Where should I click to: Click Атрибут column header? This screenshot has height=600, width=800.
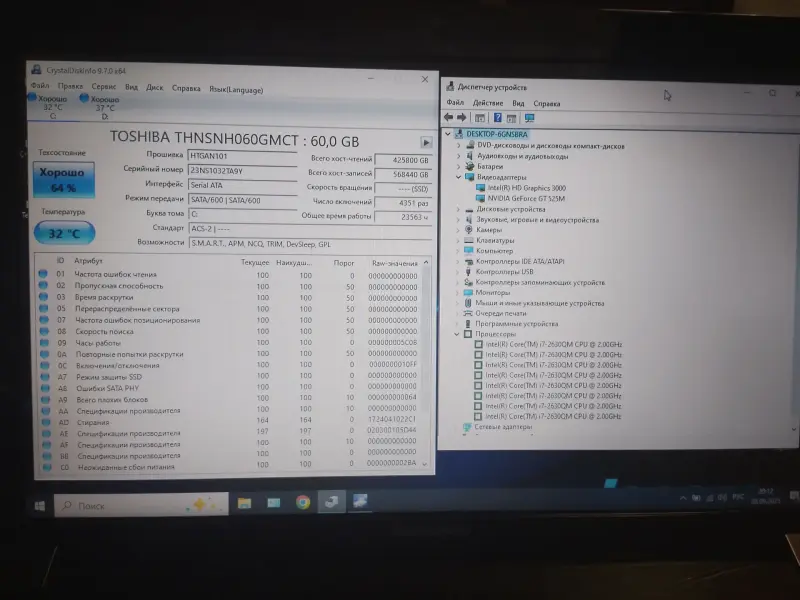pyautogui.click(x=88, y=261)
